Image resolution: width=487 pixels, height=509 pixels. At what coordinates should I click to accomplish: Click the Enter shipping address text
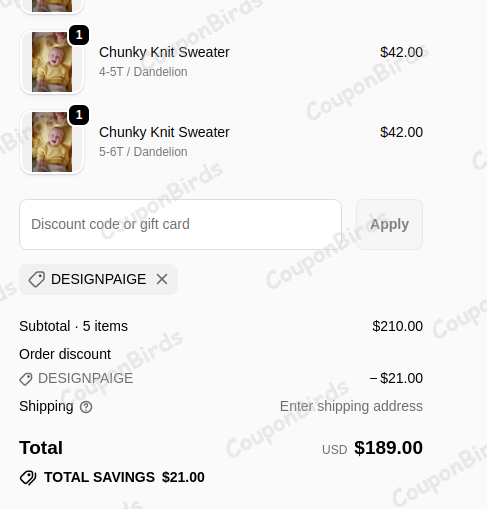click(x=351, y=406)
